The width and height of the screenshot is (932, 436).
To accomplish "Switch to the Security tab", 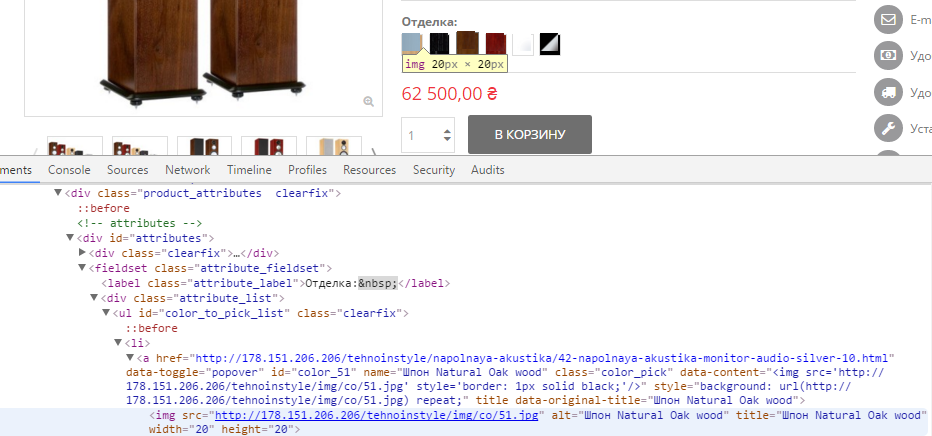I will tap(434, 170).
